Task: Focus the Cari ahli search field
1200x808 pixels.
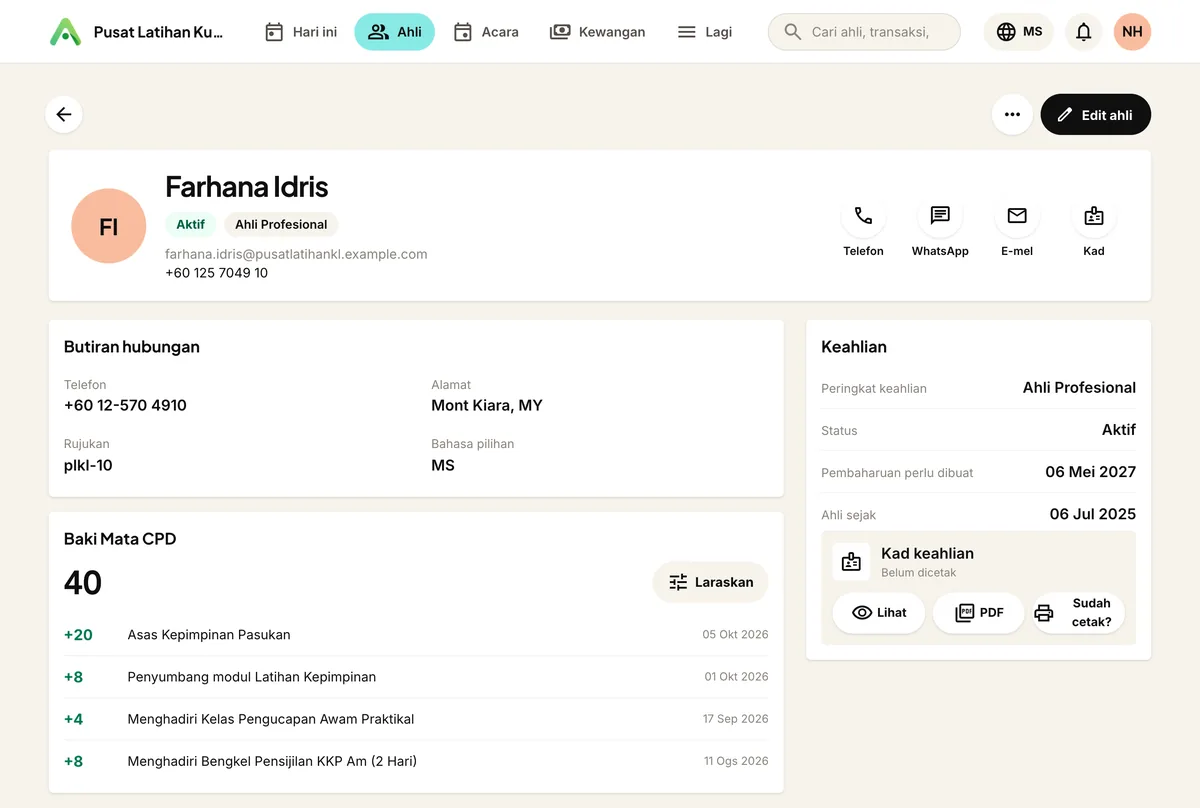Action: (x=864, y=32)
